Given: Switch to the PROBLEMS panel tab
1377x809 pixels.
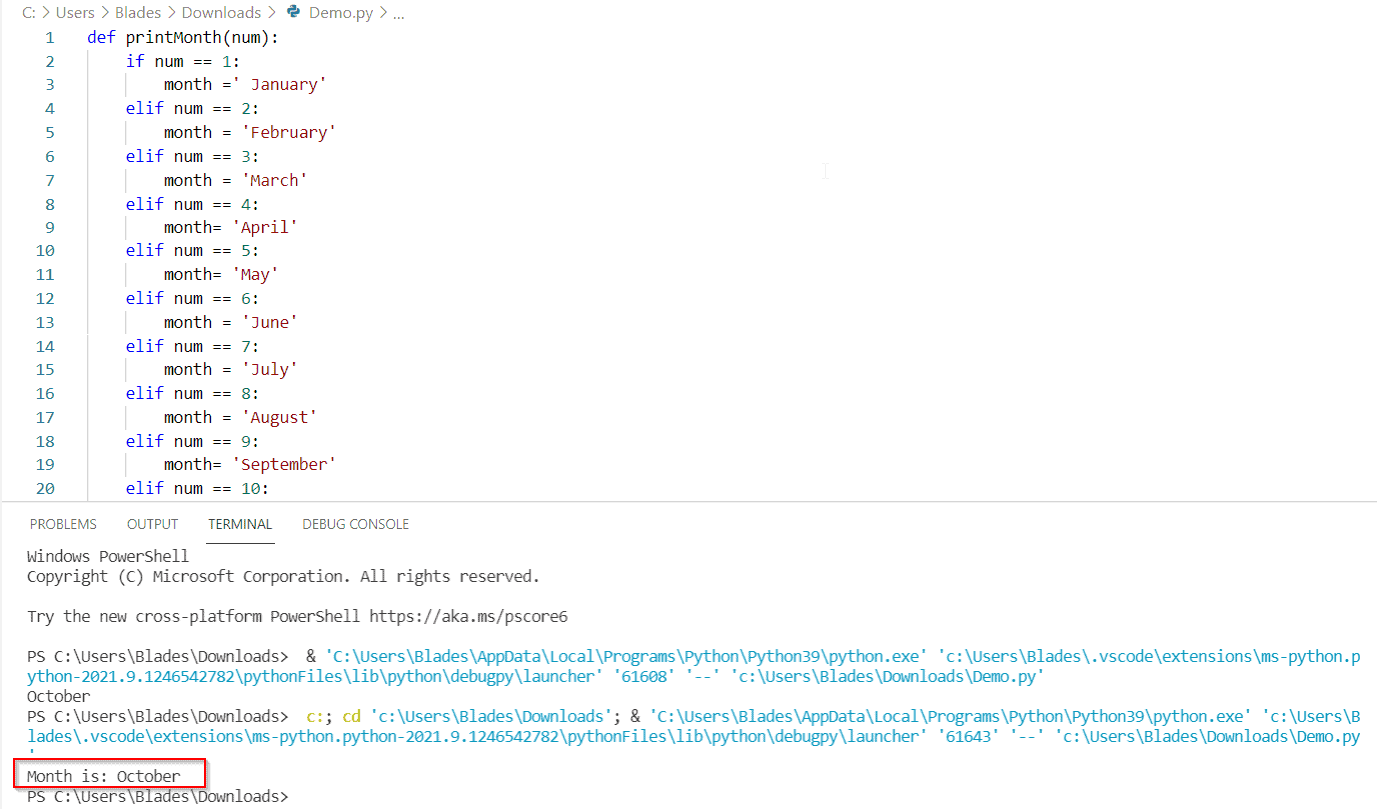Looking at the screenshot, I should tap(63, 524).
